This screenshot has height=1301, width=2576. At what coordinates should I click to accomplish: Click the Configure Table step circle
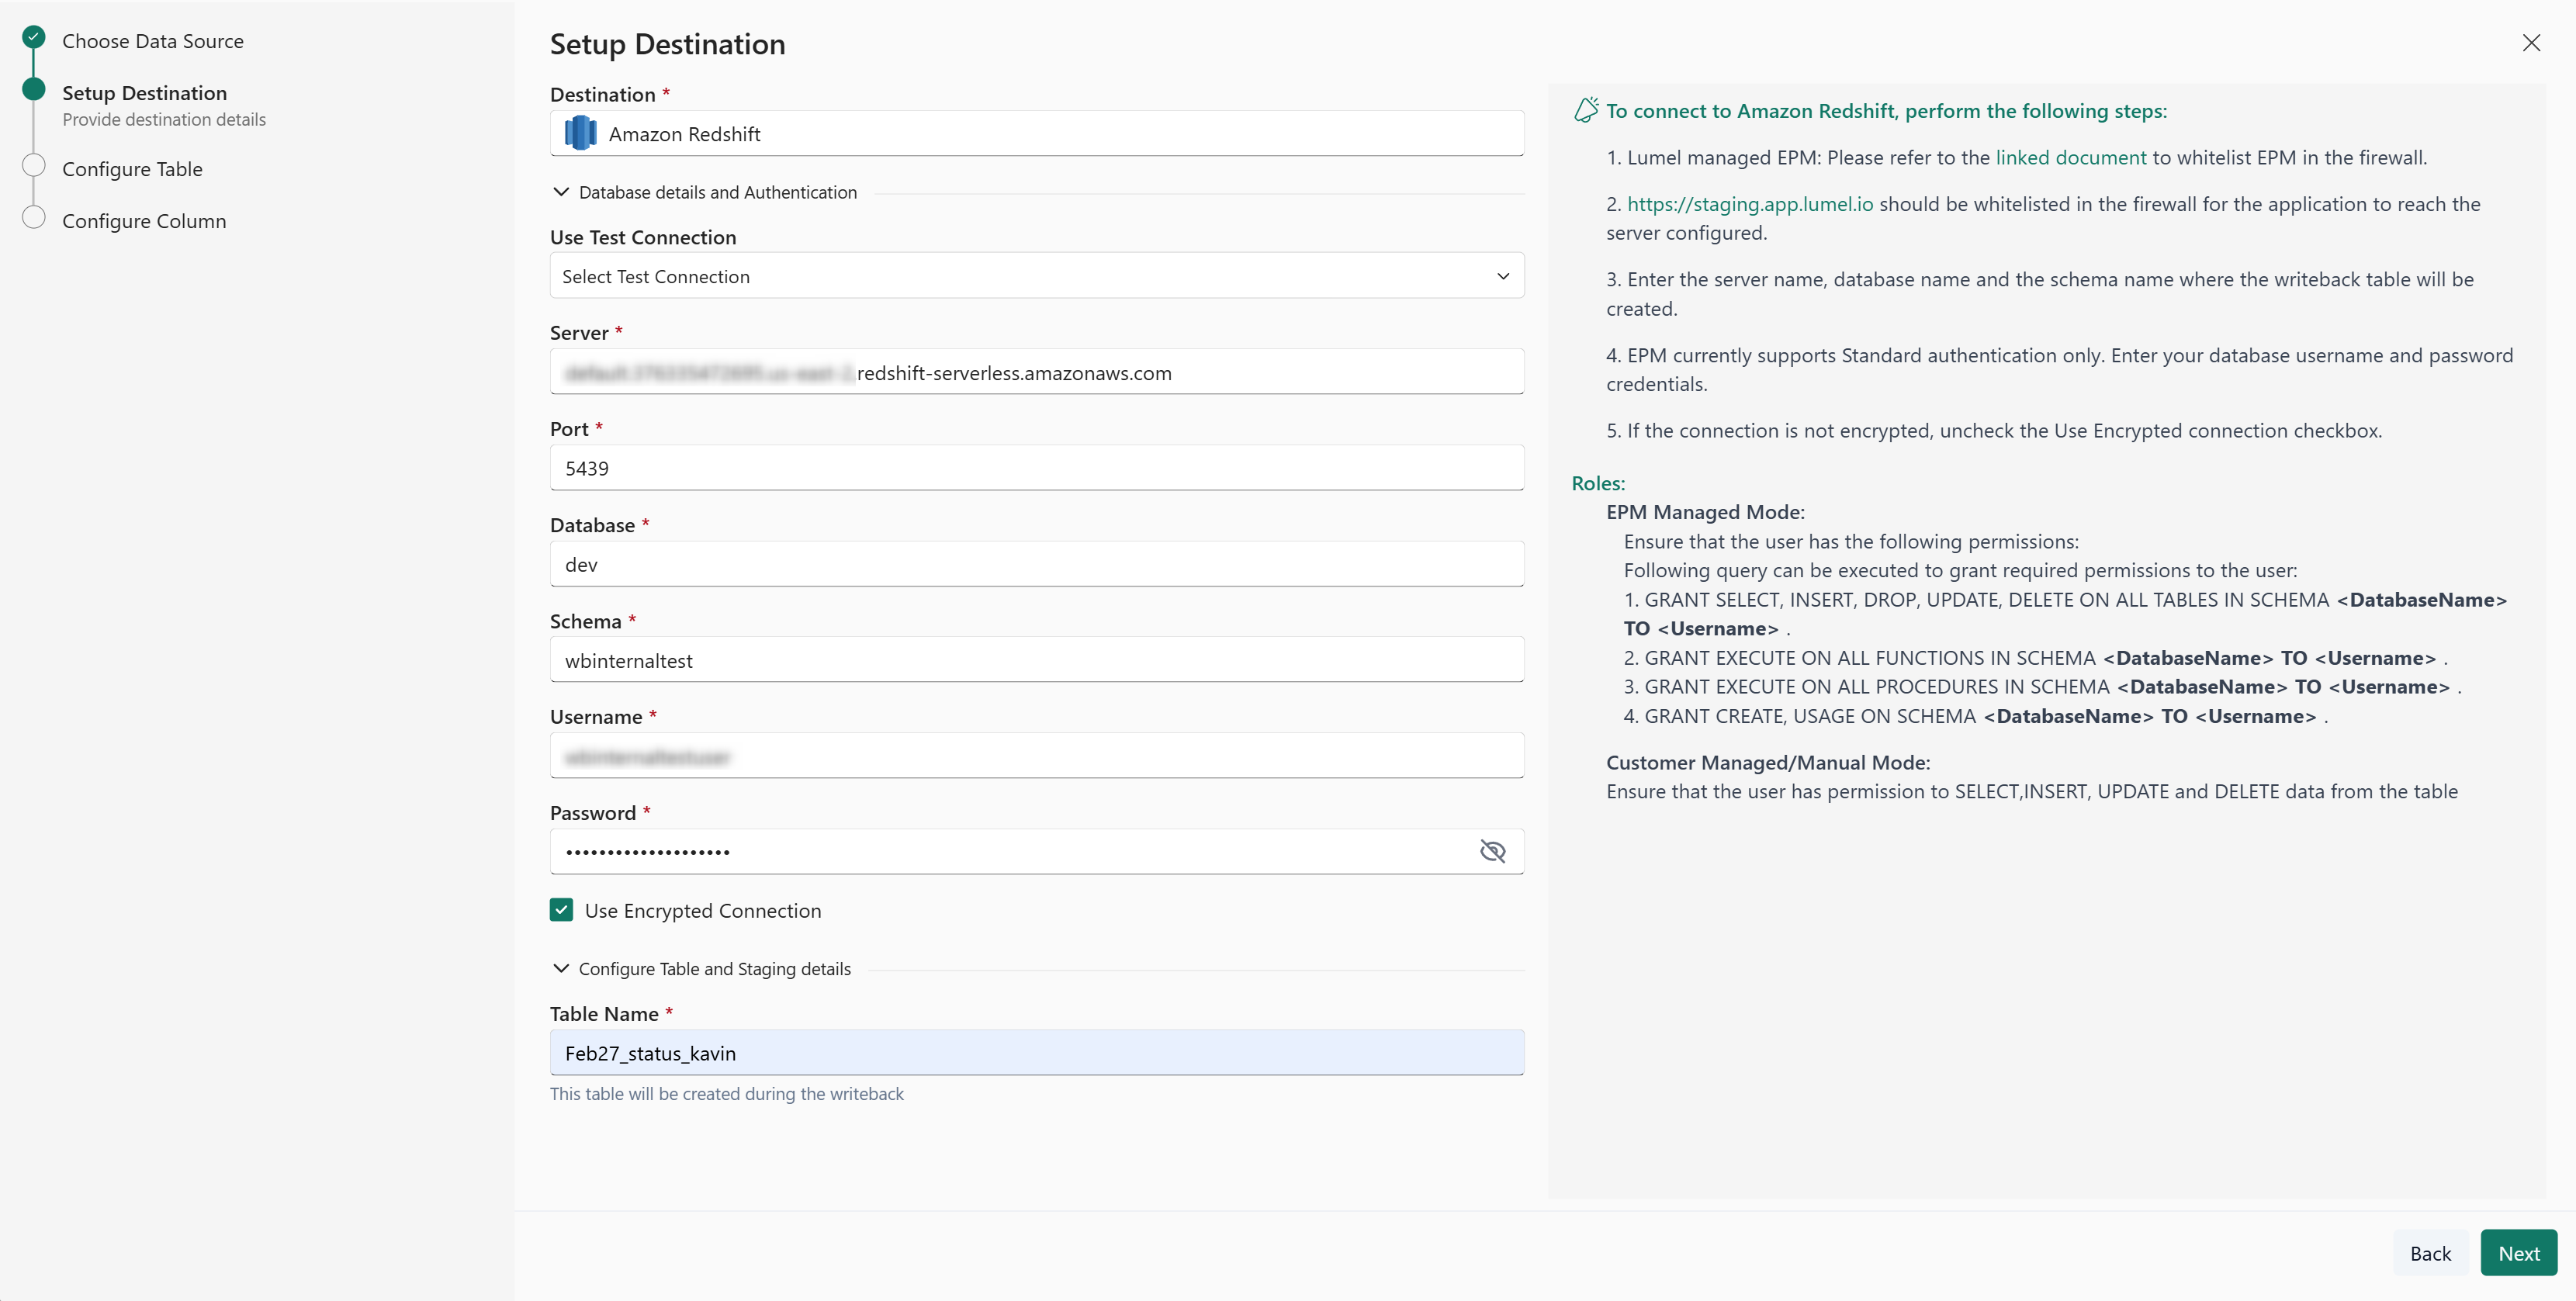34,166
